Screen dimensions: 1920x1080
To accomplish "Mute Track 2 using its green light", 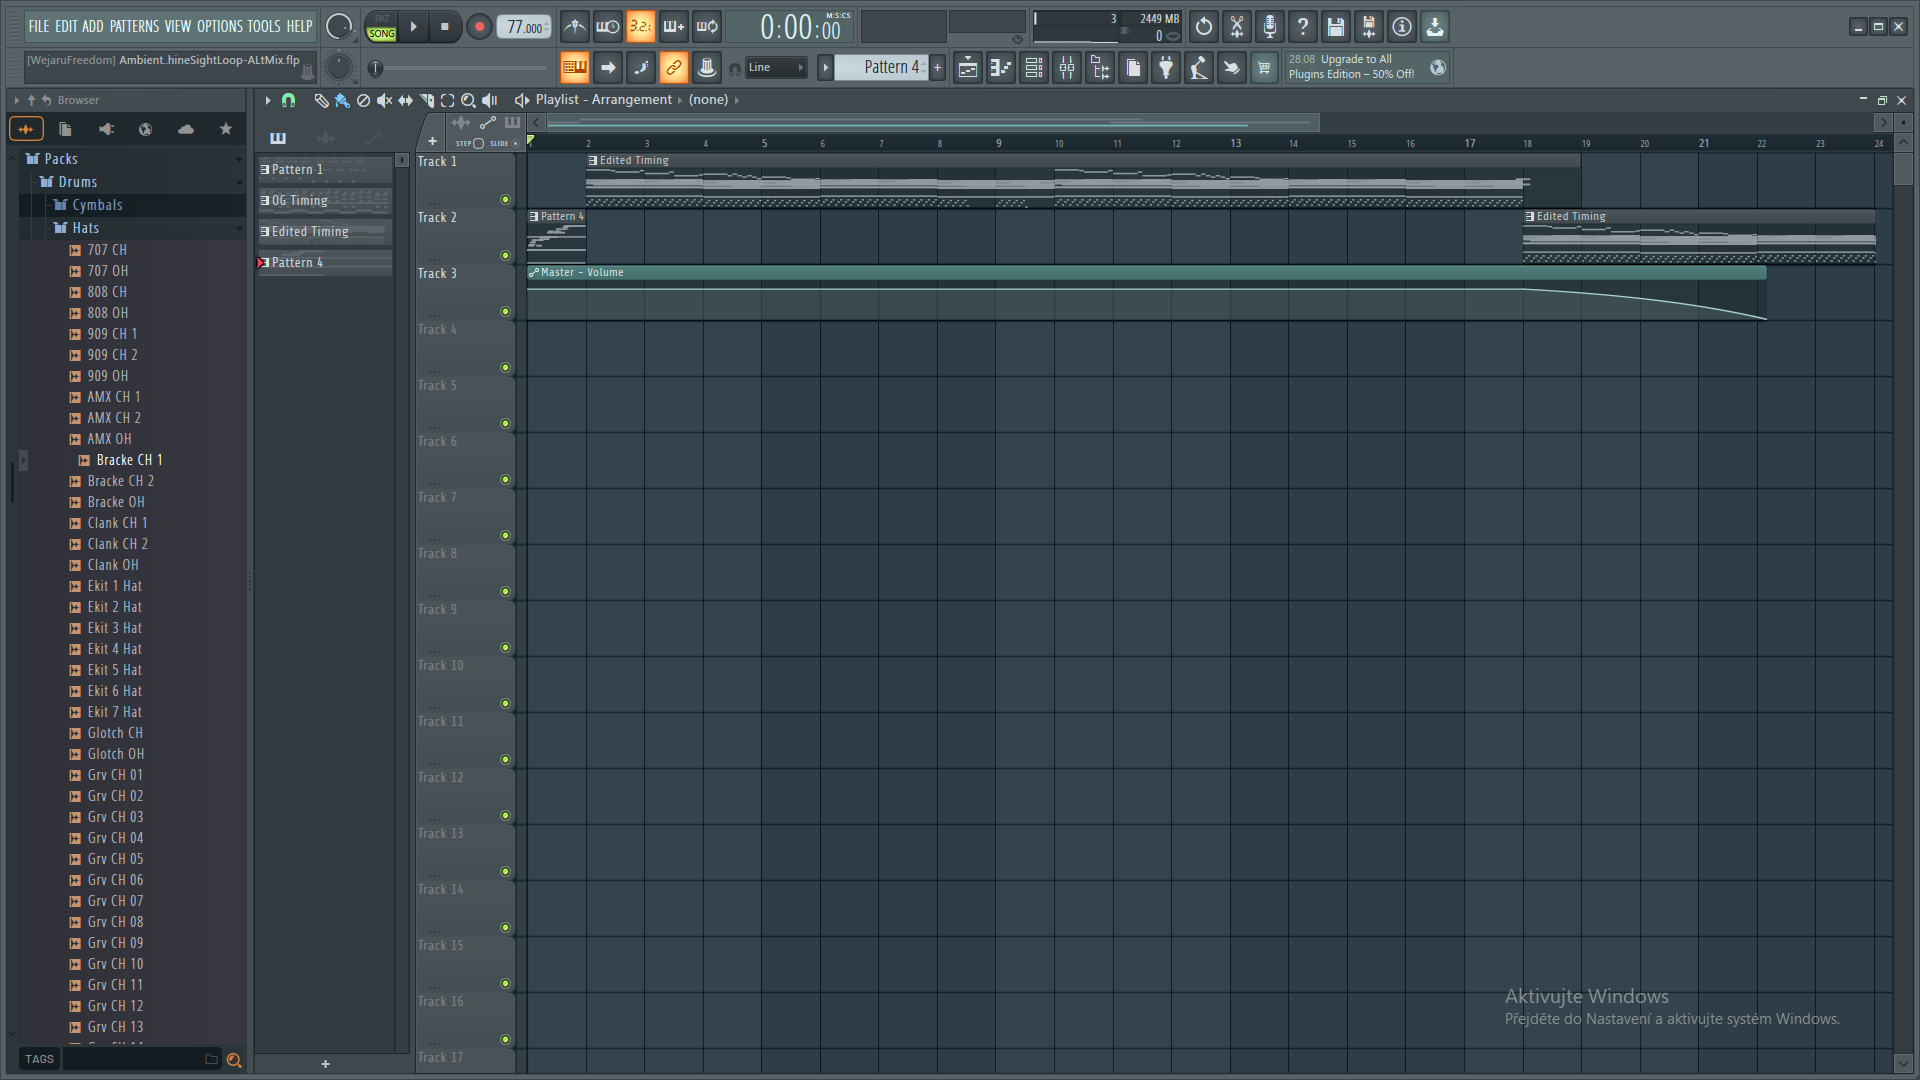I will point(505,256).
